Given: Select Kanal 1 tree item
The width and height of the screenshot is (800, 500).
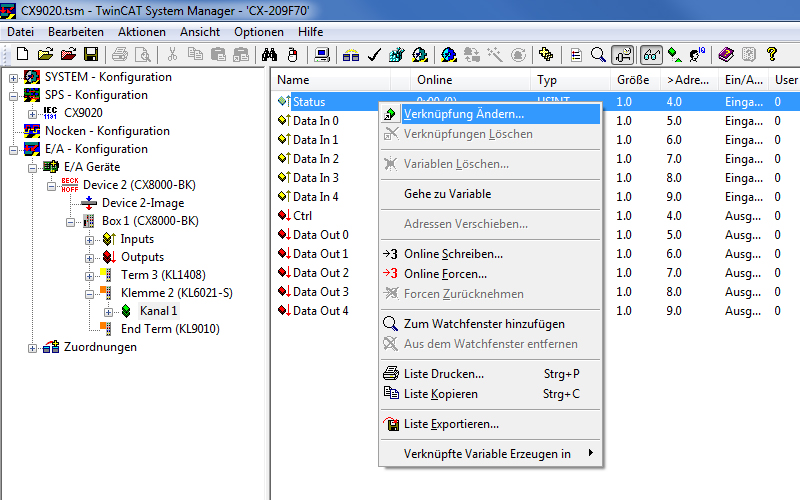Looking at the screenshot, I should click(158, 311).
